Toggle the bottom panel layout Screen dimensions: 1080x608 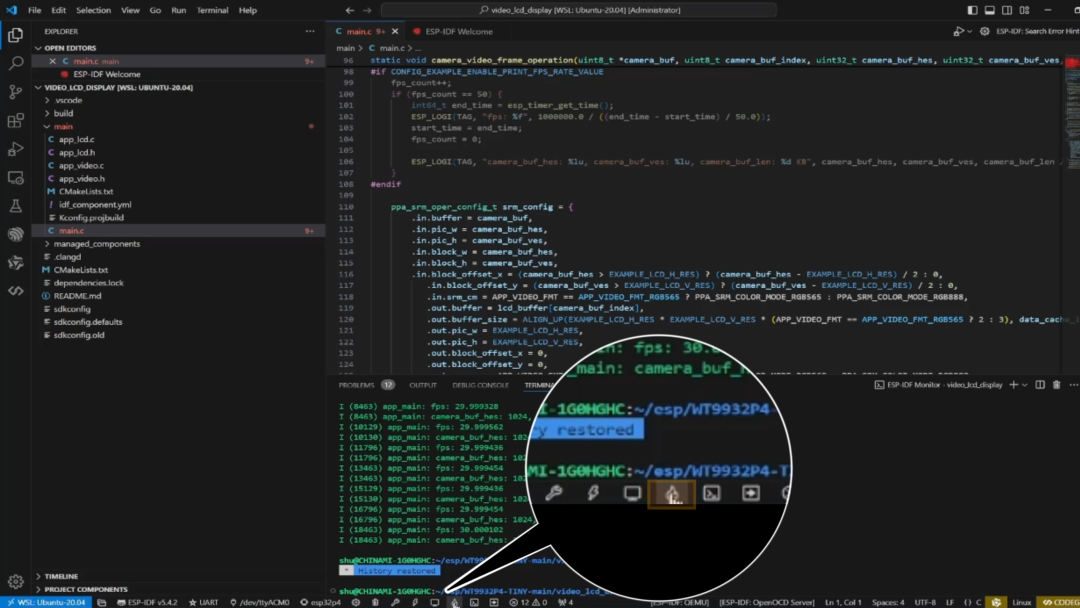[x=990, y=10]
